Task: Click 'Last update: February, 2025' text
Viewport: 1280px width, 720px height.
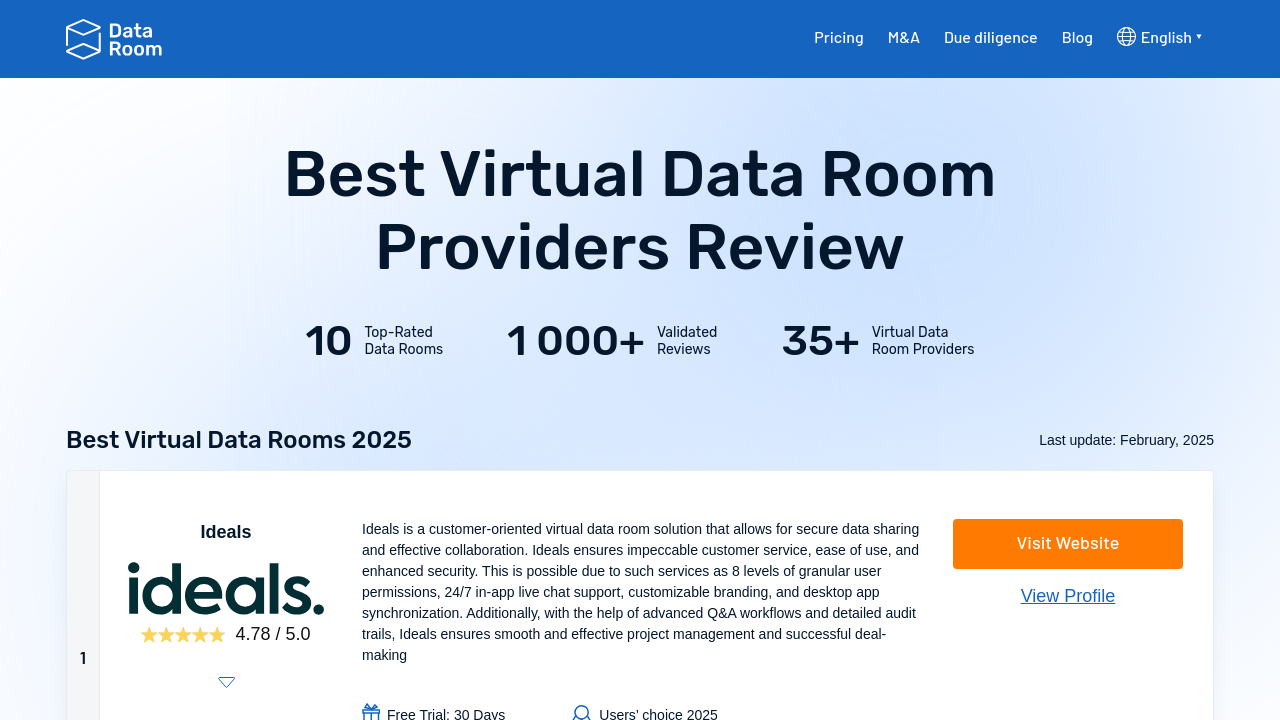Action: pyautogui.click(x=1126, y=440)
